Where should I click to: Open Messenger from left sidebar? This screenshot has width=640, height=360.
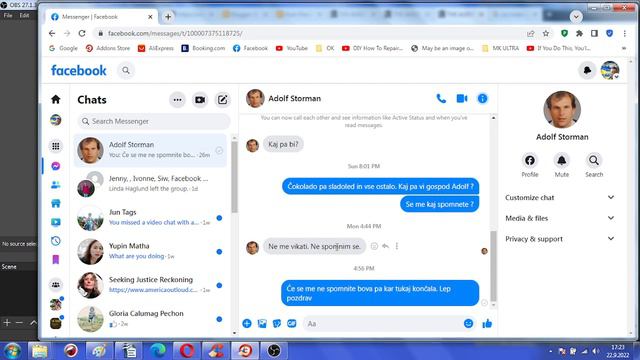tap(56, 166)
